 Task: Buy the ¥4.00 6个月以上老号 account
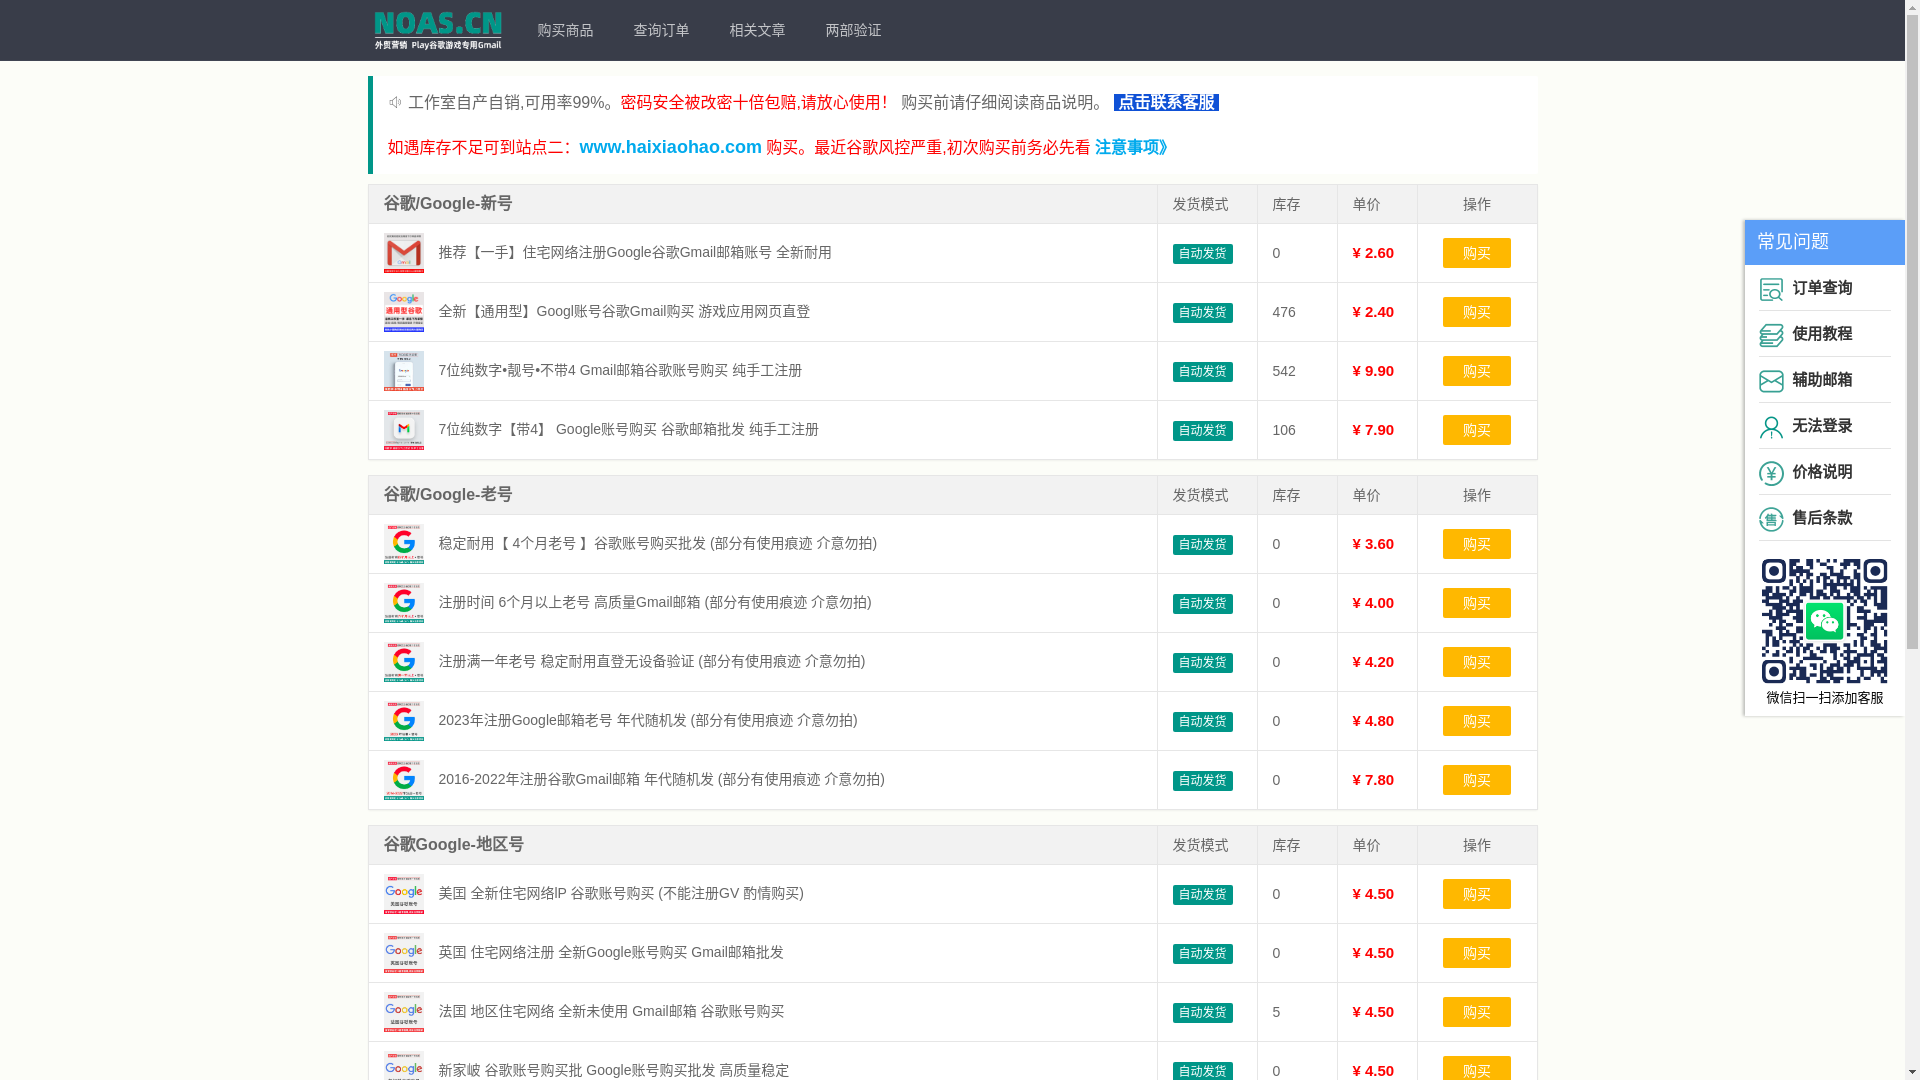click(1476, 603)
